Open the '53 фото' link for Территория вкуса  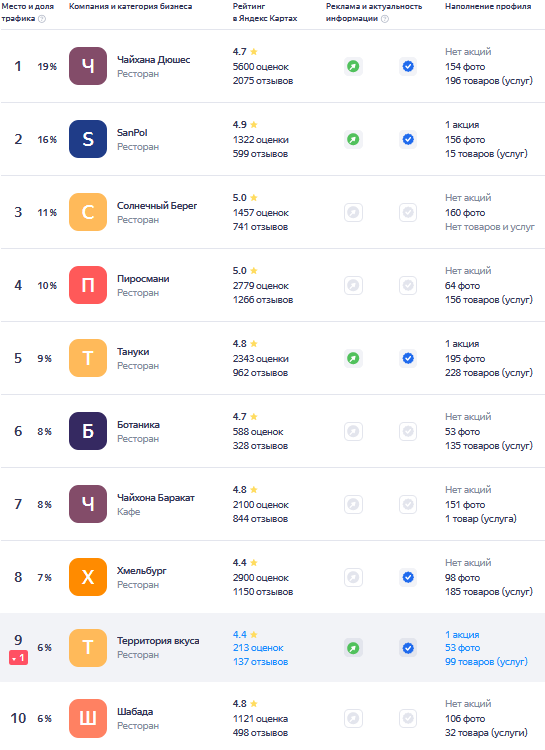click(x=462, y=648)
